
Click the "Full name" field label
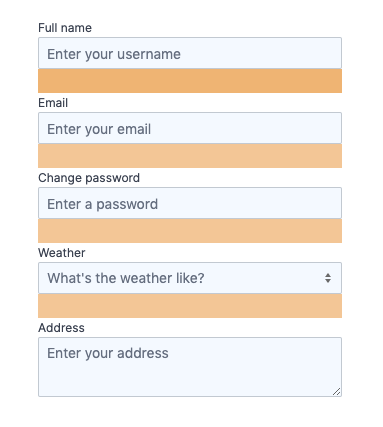(65, 28)
